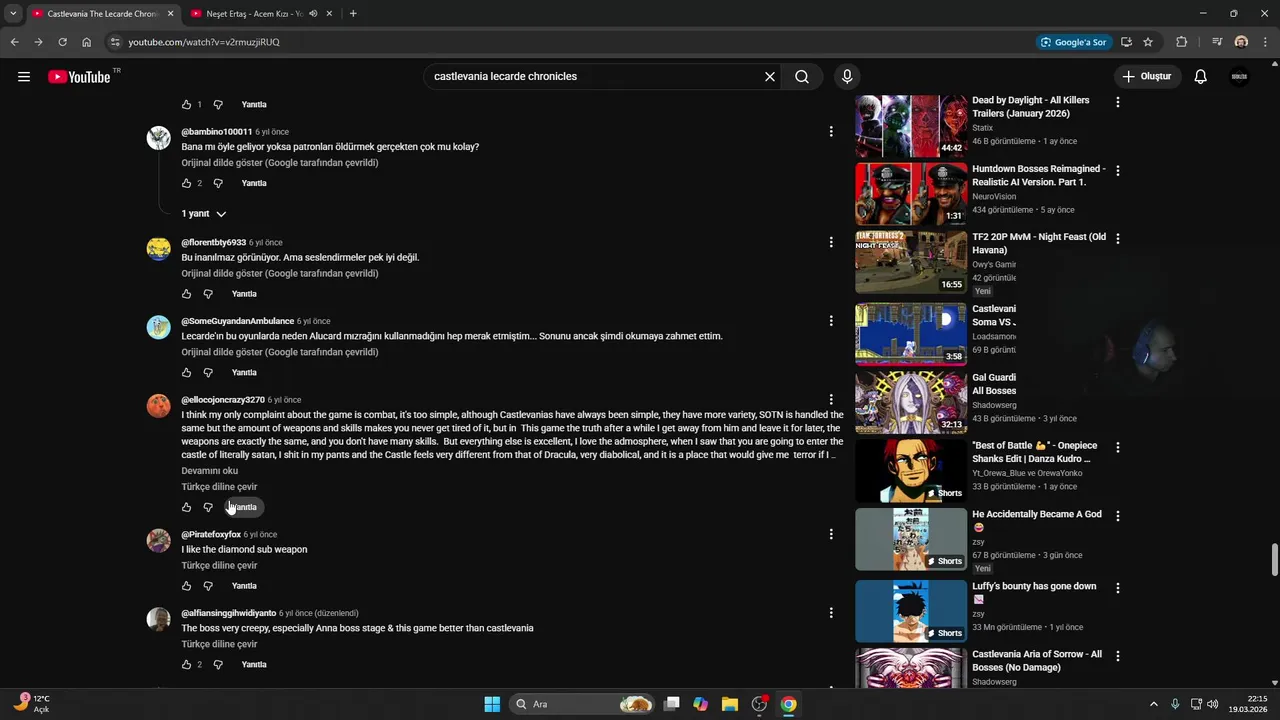The image size is (1280, 720).
Task: Open options for Dead by Daylight video
Action: point(1118,102)
